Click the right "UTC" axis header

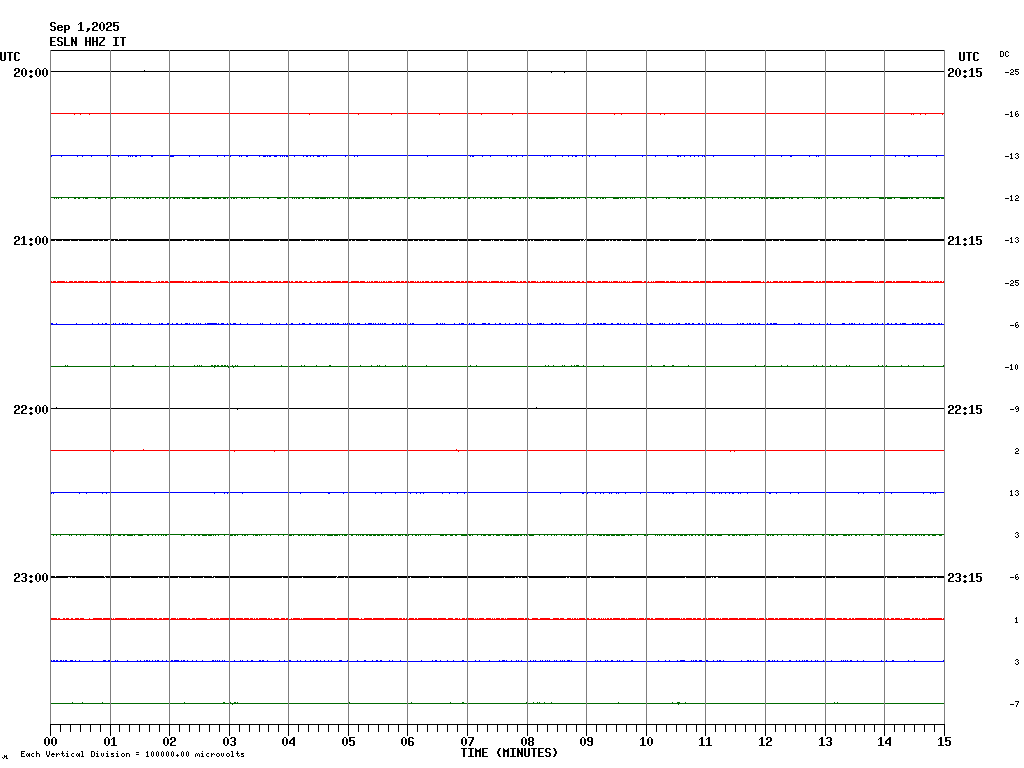pyautogui.click(x=968, y=57)
